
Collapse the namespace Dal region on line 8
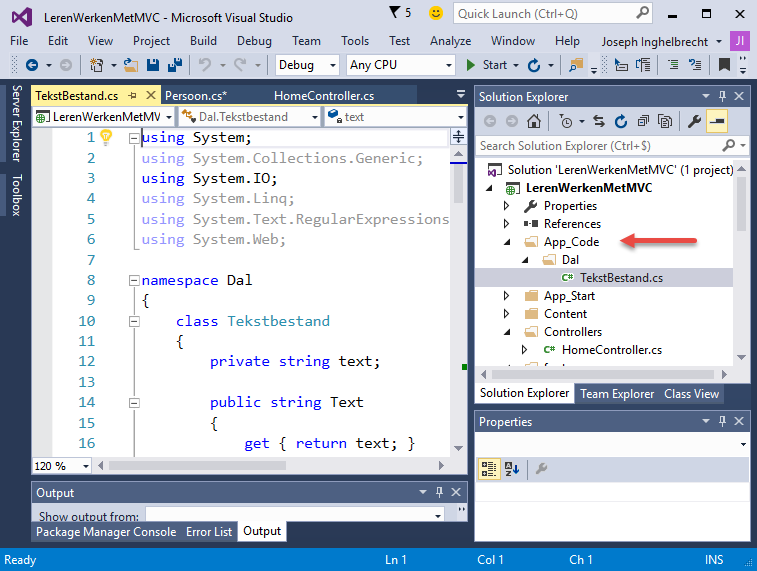point(134,280)
